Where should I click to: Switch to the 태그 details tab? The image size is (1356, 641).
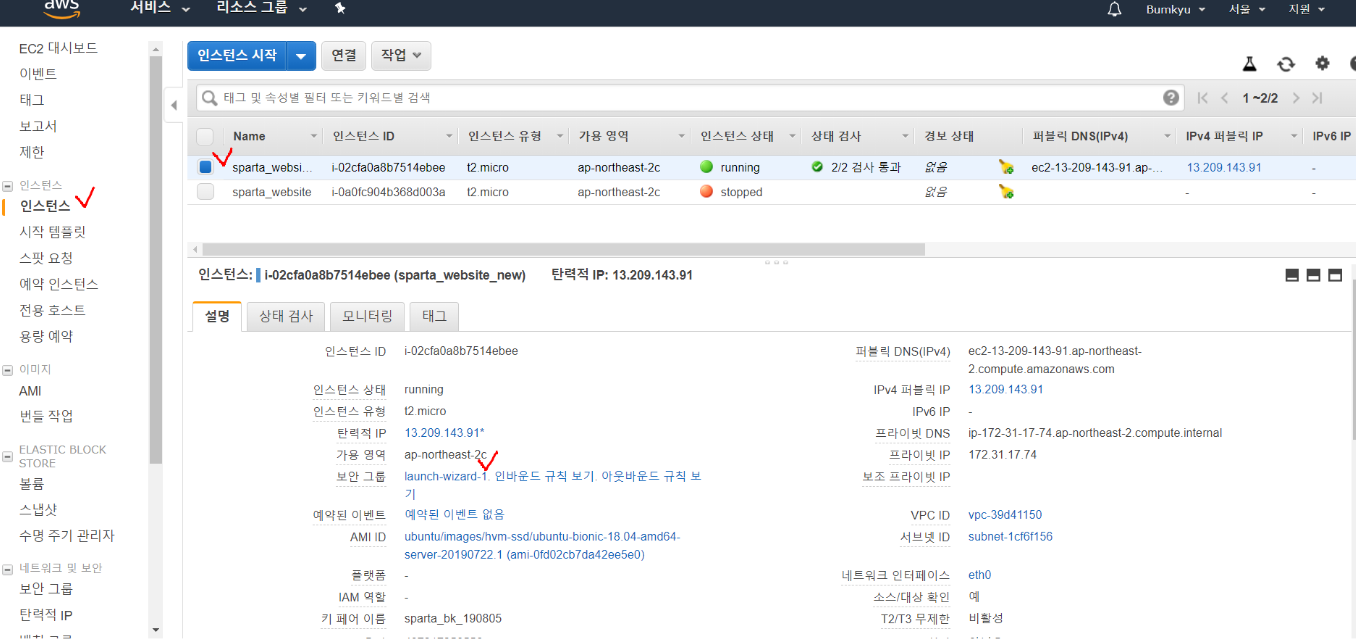coord(434,316)
